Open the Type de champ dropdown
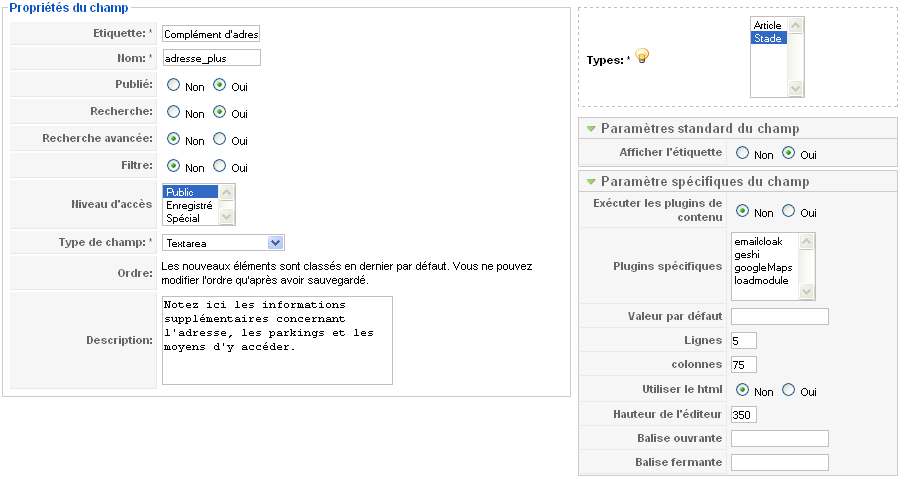Image resolution: width=903 pixels, height=479 pixels. coord(275,243)
